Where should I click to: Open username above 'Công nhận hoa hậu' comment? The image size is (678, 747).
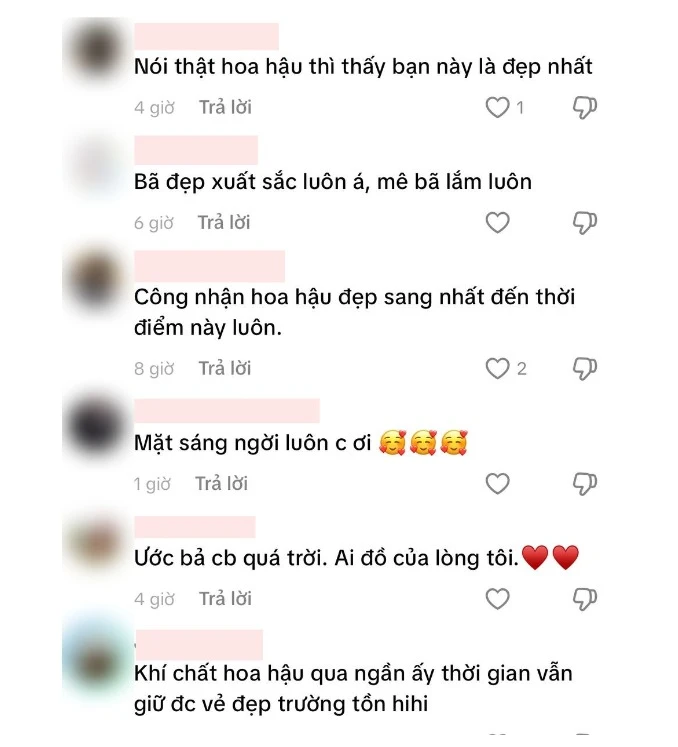(209, 266)
